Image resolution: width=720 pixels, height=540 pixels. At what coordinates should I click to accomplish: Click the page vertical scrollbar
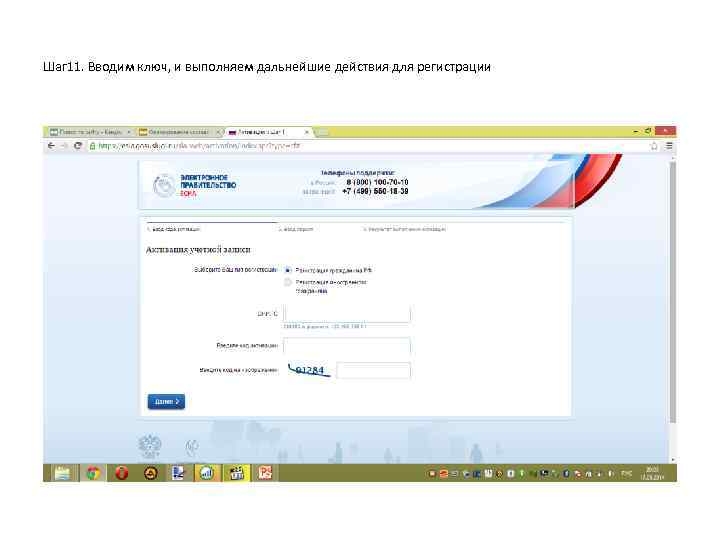(673, 292)
